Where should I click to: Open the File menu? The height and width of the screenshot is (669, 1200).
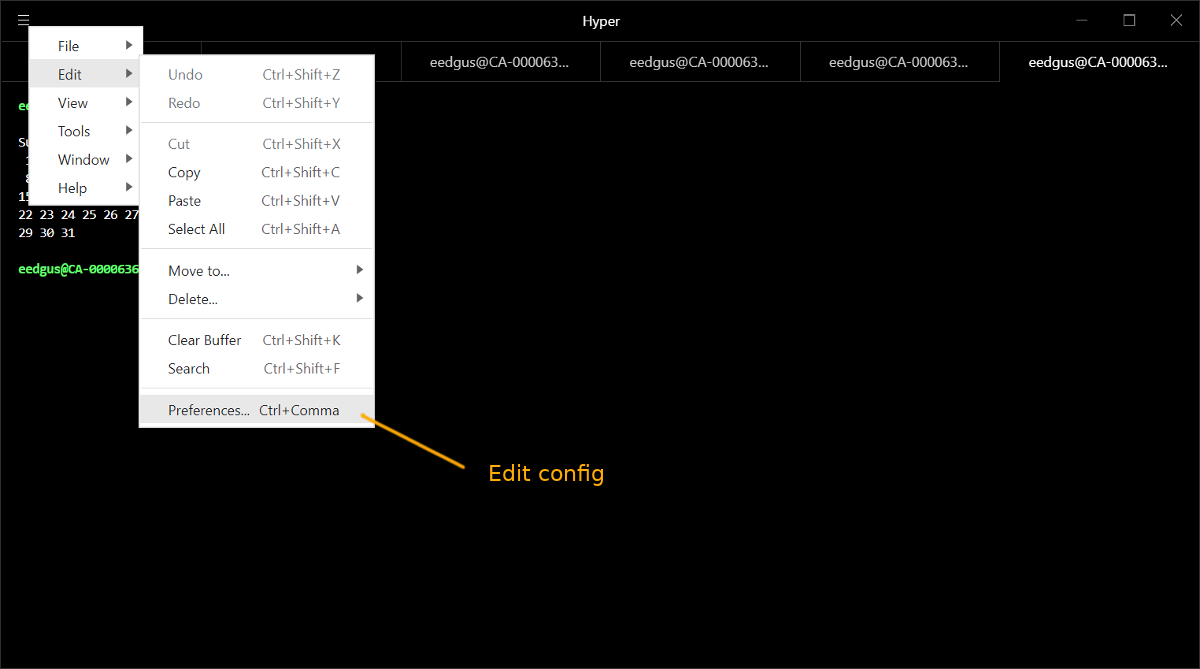coord(86,46)
